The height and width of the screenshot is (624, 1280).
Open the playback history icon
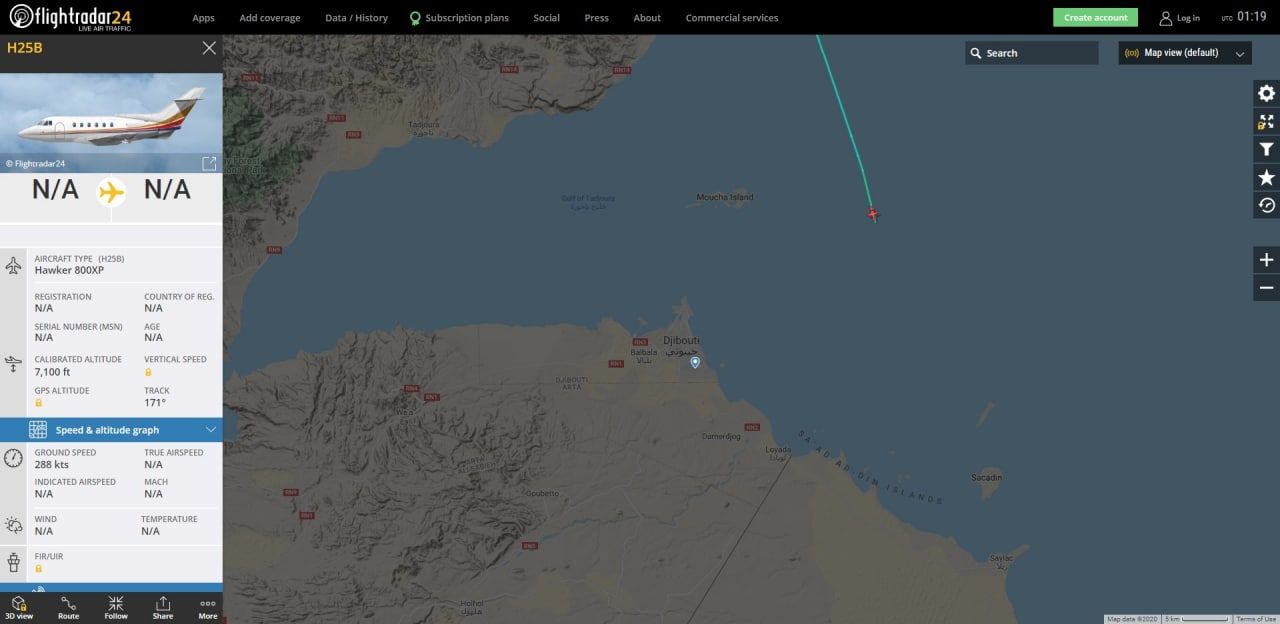tap(1266, 205)
